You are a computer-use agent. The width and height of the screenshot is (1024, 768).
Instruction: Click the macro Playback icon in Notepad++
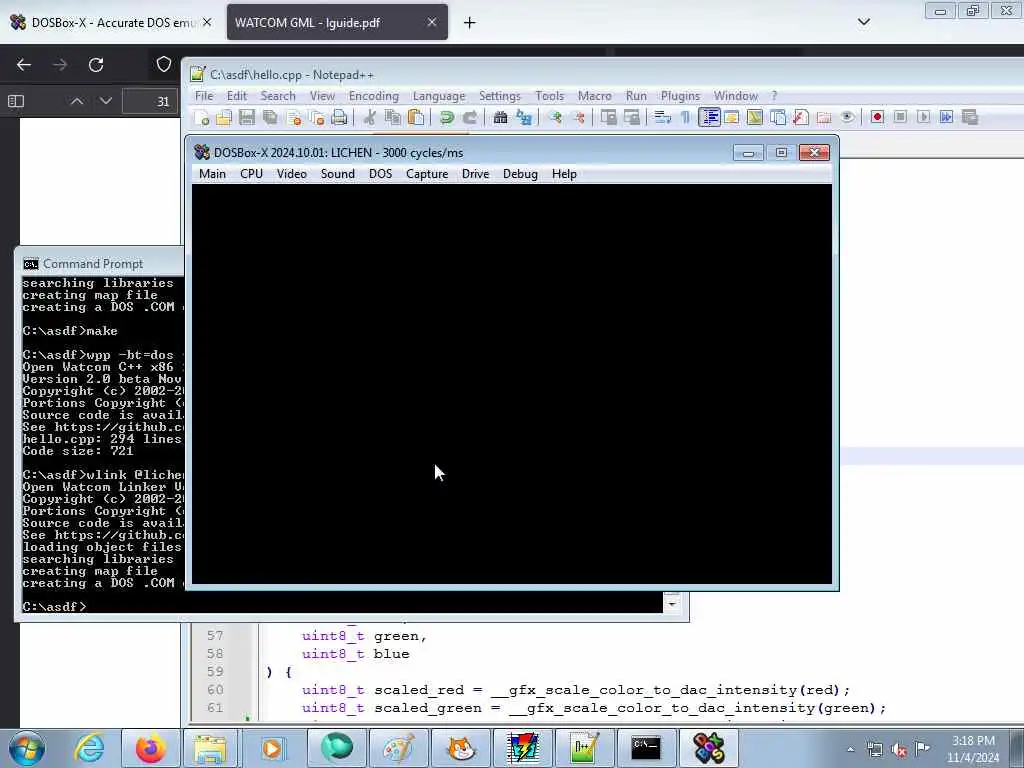click(x=923, y=118)
